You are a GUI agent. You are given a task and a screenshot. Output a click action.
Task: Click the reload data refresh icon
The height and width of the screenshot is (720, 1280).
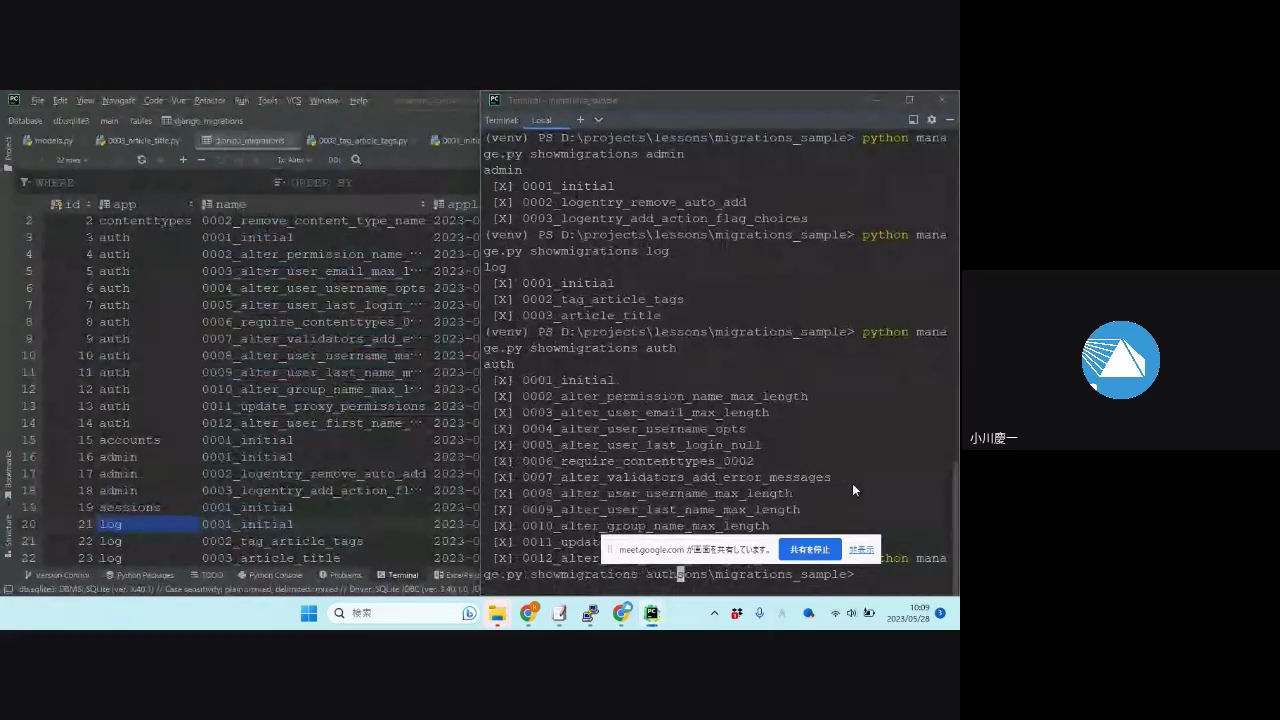click(141, 160)
